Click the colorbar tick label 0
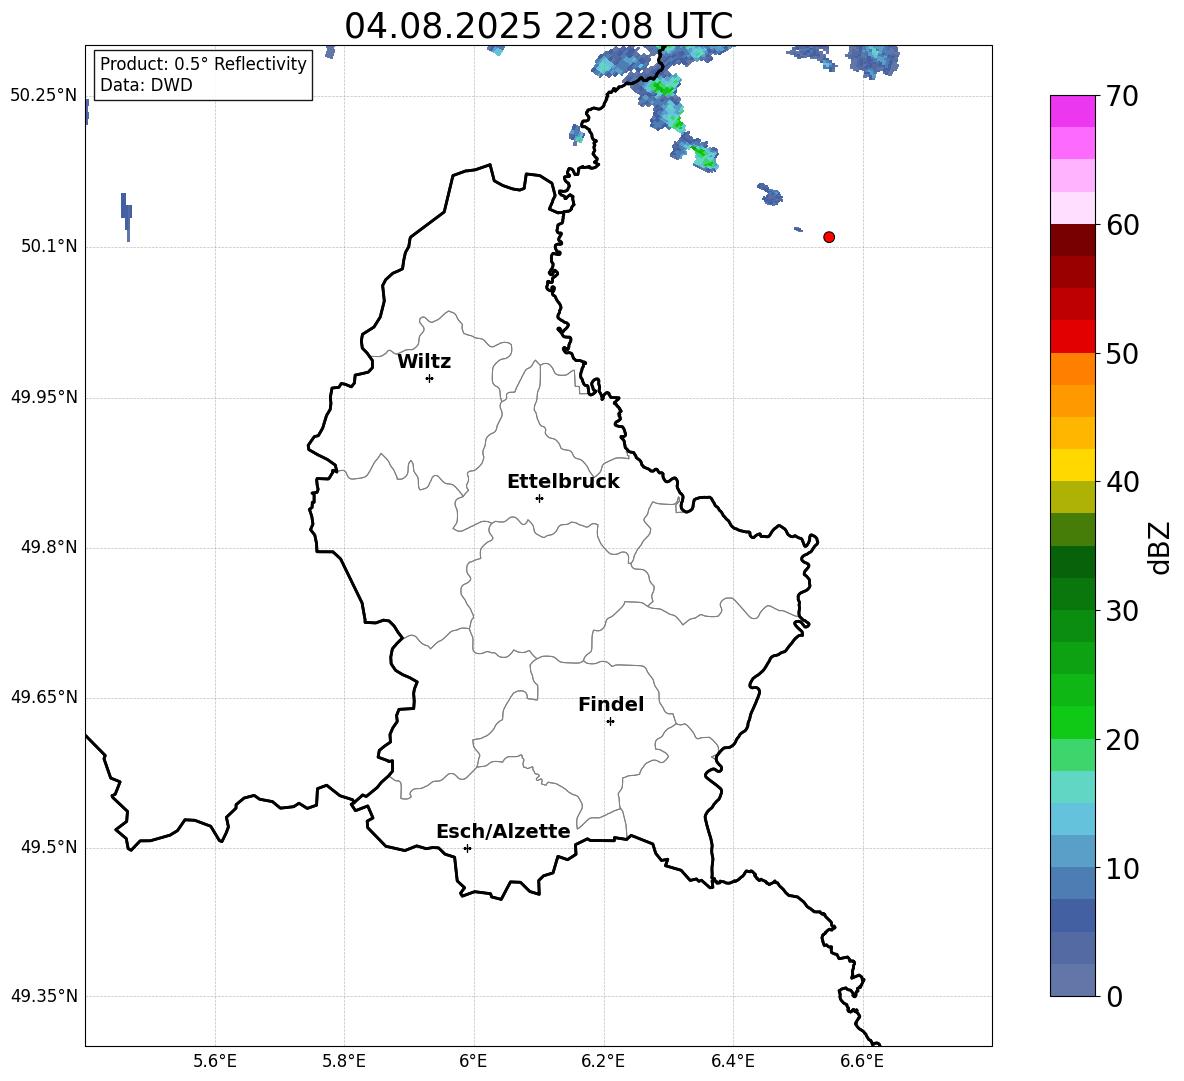The height and width of the screenshot is (1081, 1184). pos(1114,996)
